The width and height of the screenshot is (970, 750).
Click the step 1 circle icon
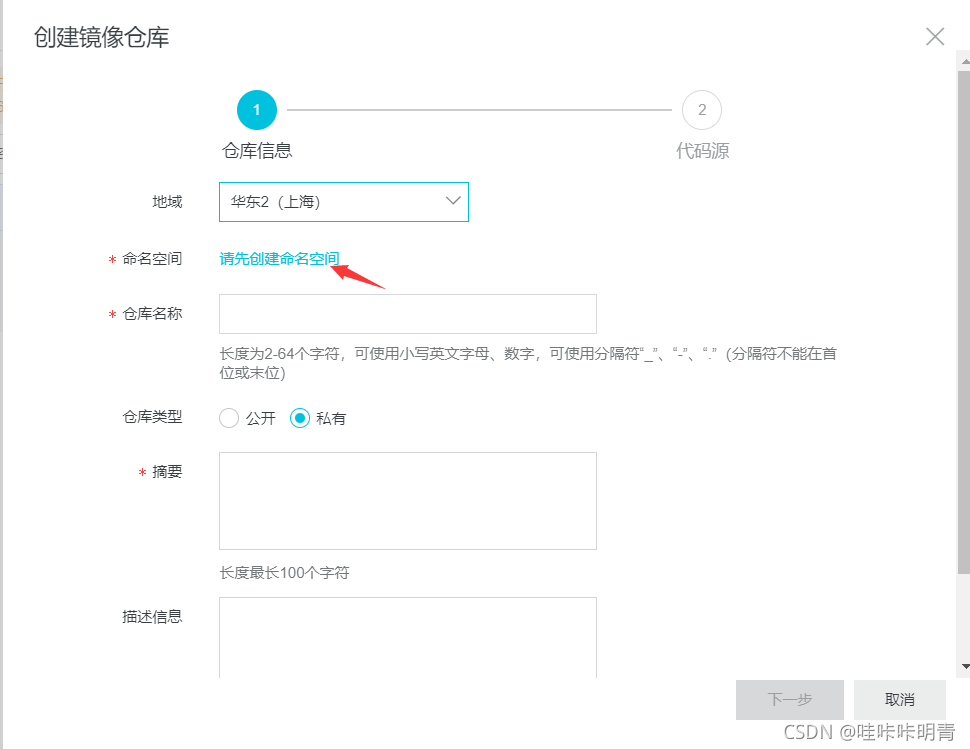click(256, 110)
